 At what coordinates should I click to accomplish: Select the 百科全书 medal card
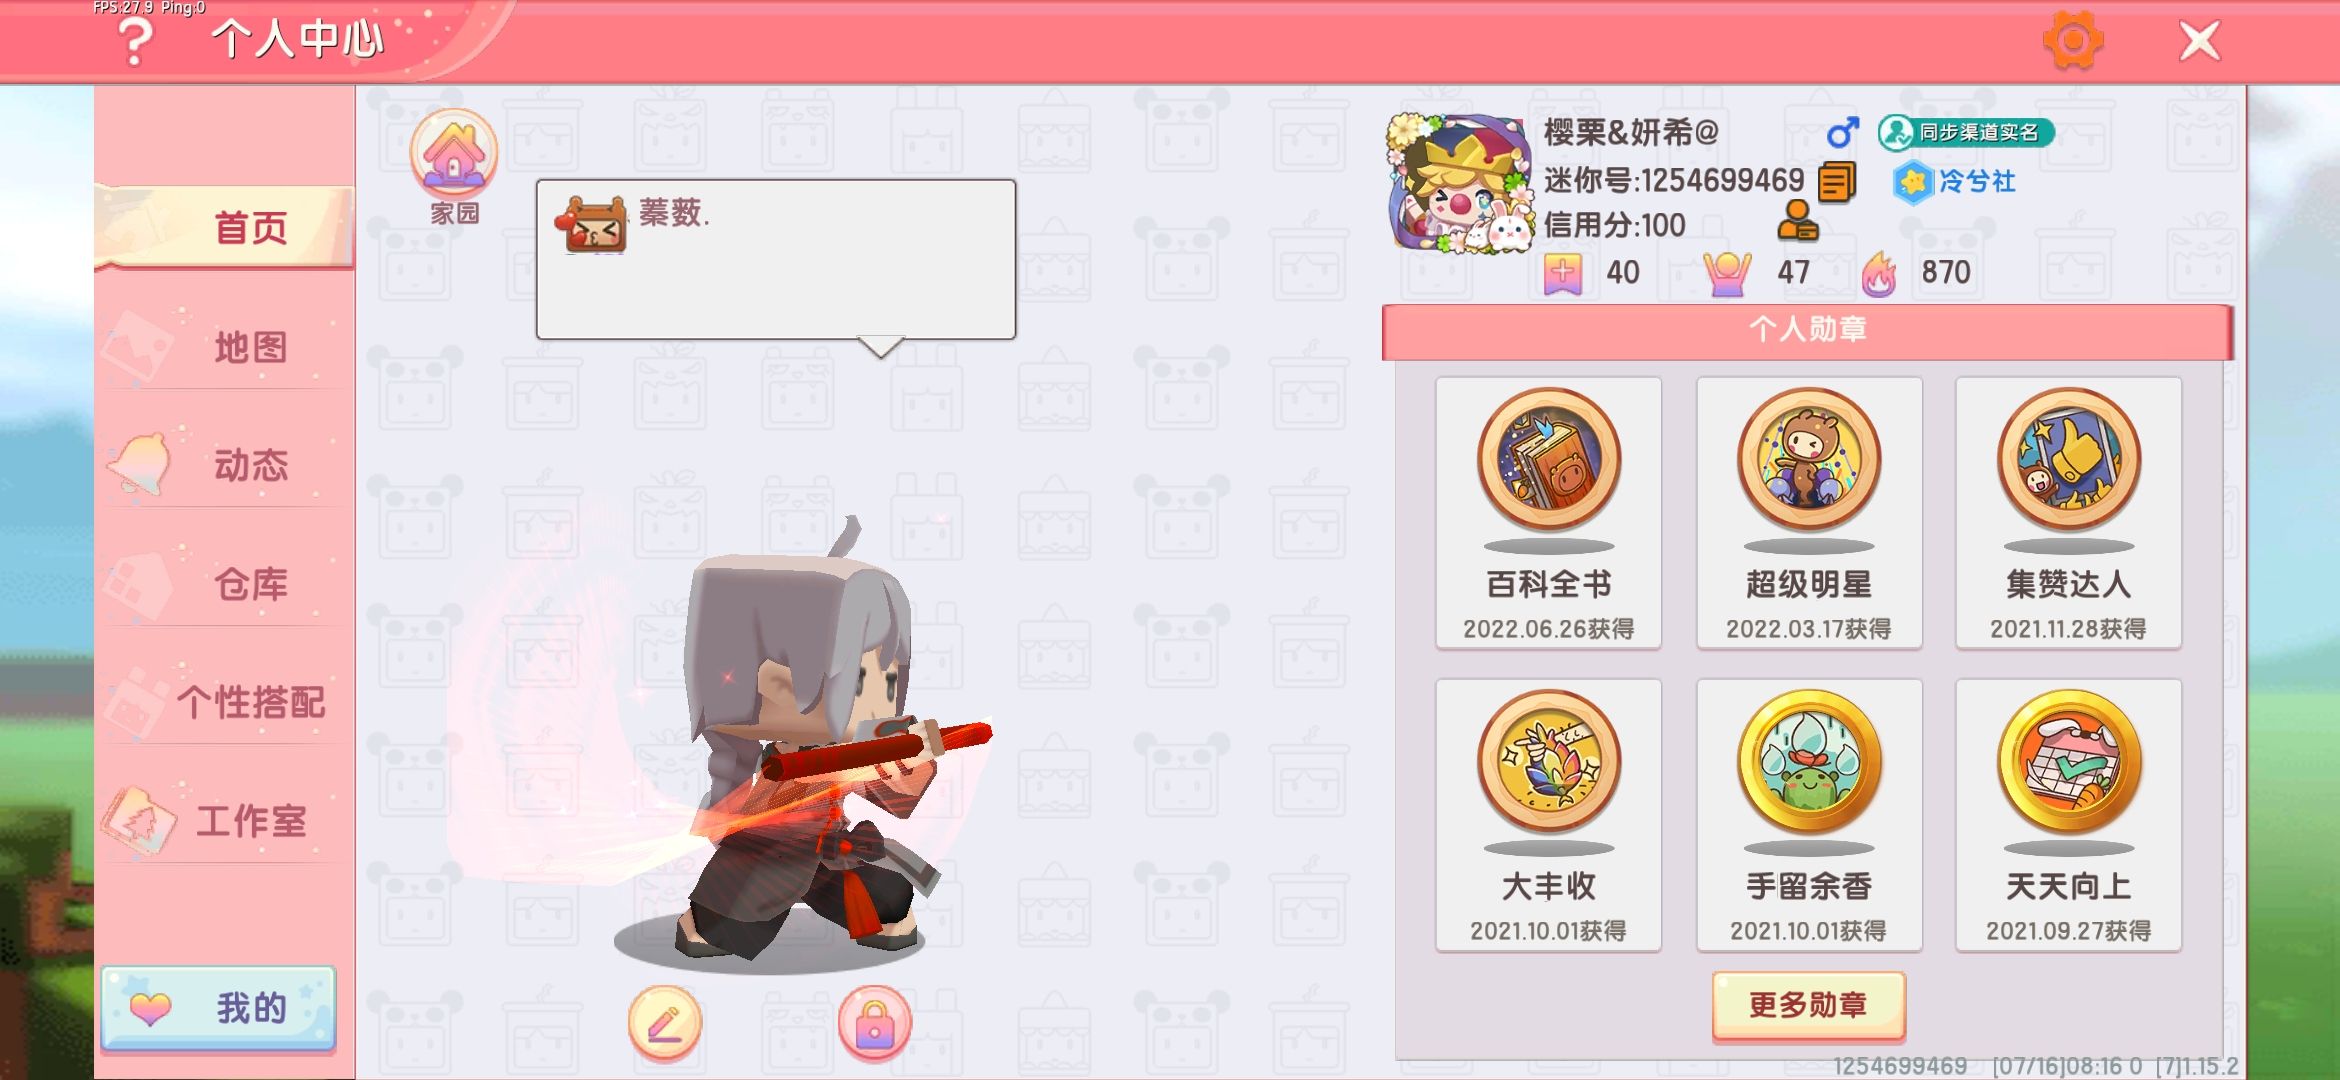point(1548,513)
